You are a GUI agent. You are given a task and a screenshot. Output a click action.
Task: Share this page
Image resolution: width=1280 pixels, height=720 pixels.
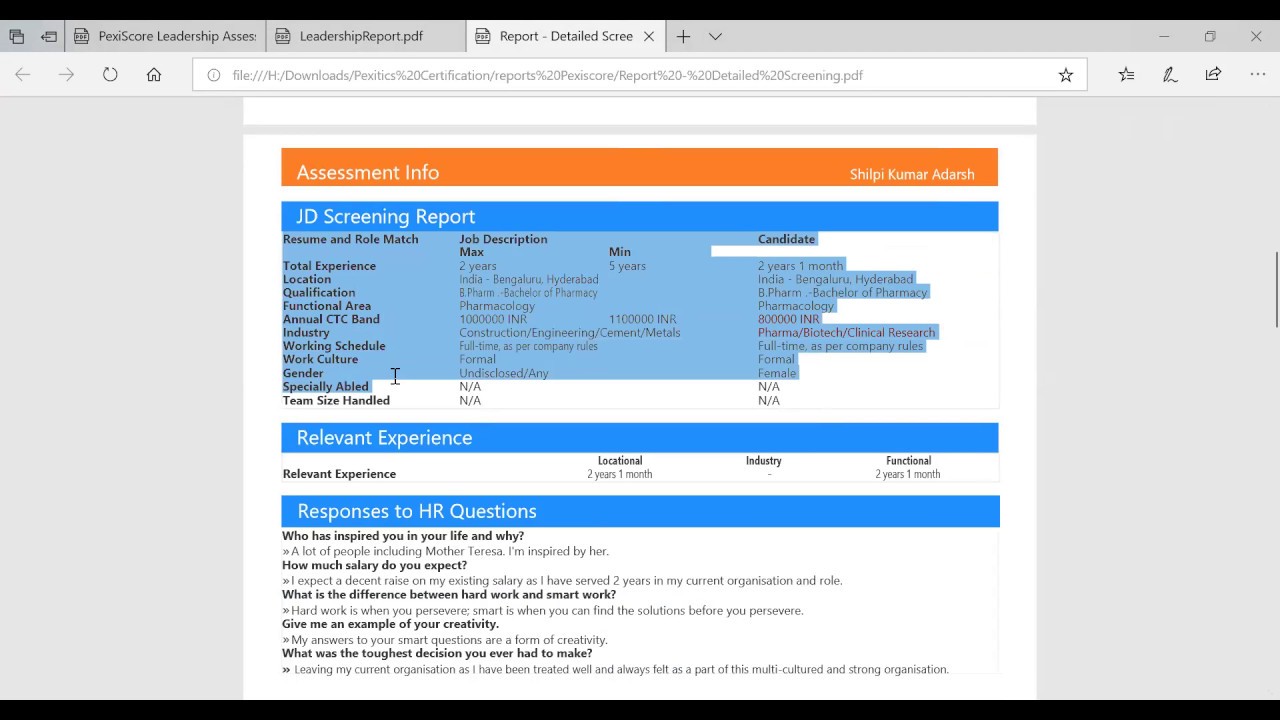pos(1213,75)
